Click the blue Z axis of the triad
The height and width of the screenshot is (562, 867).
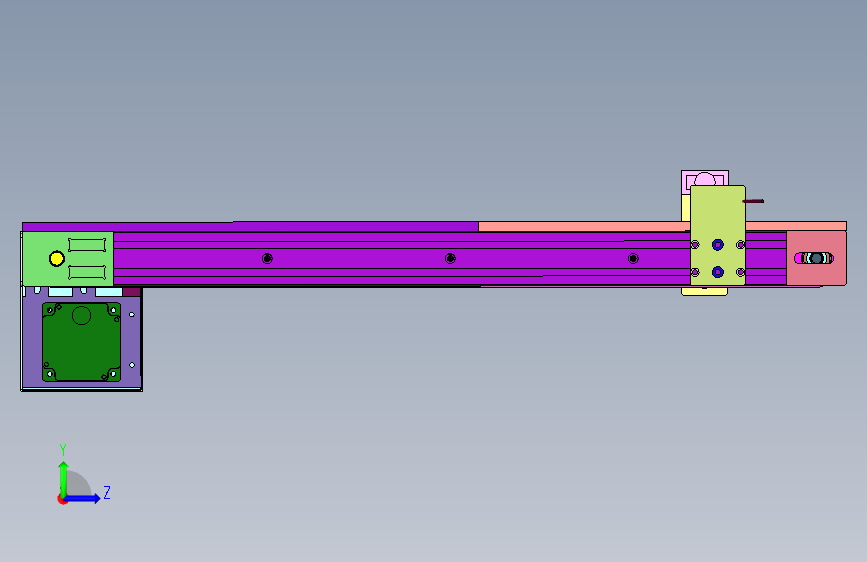pos(83,498)
